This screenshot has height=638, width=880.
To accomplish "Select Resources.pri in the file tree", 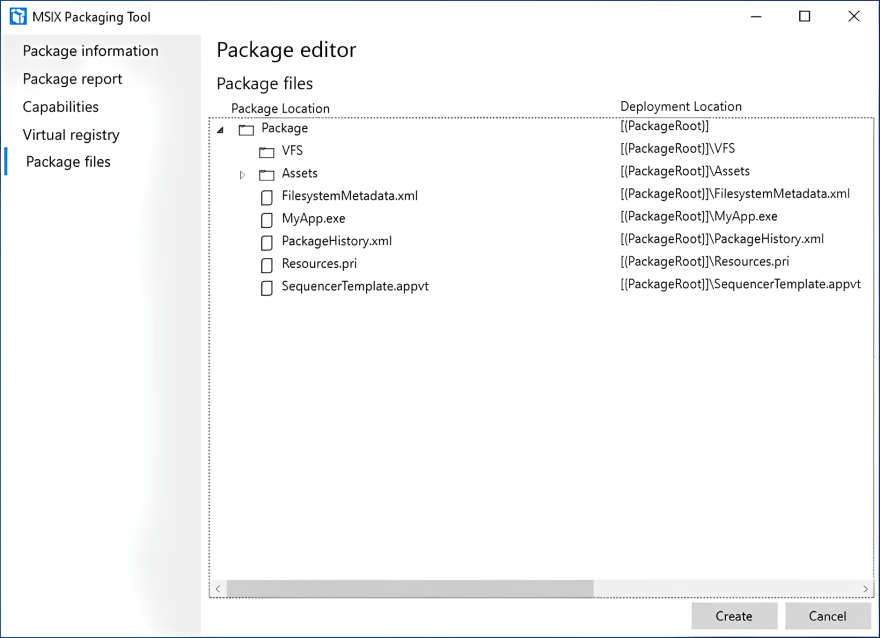I will tap(319, 263).
